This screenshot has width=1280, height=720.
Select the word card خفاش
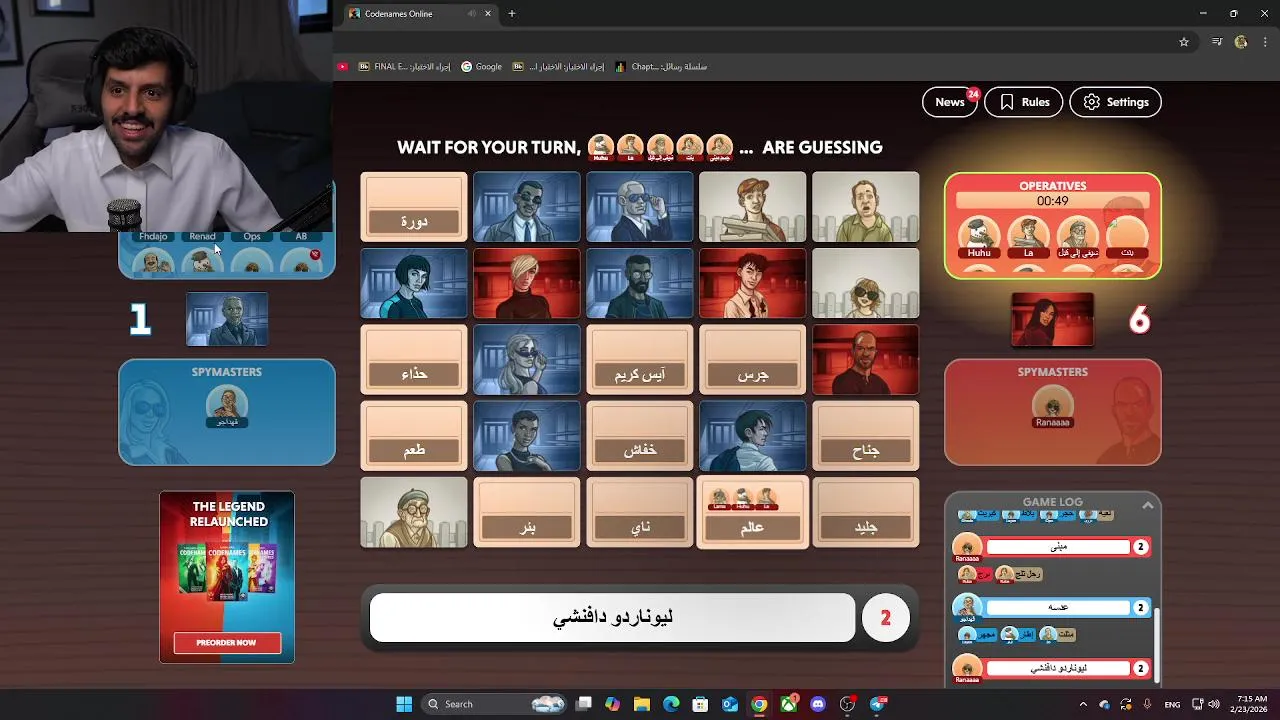[640, 436]
